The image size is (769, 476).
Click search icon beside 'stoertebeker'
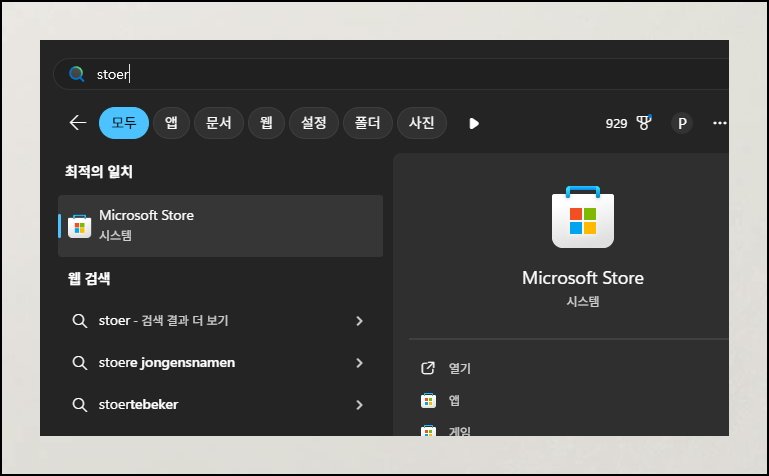pyautogui.click(x=79, y=405)
